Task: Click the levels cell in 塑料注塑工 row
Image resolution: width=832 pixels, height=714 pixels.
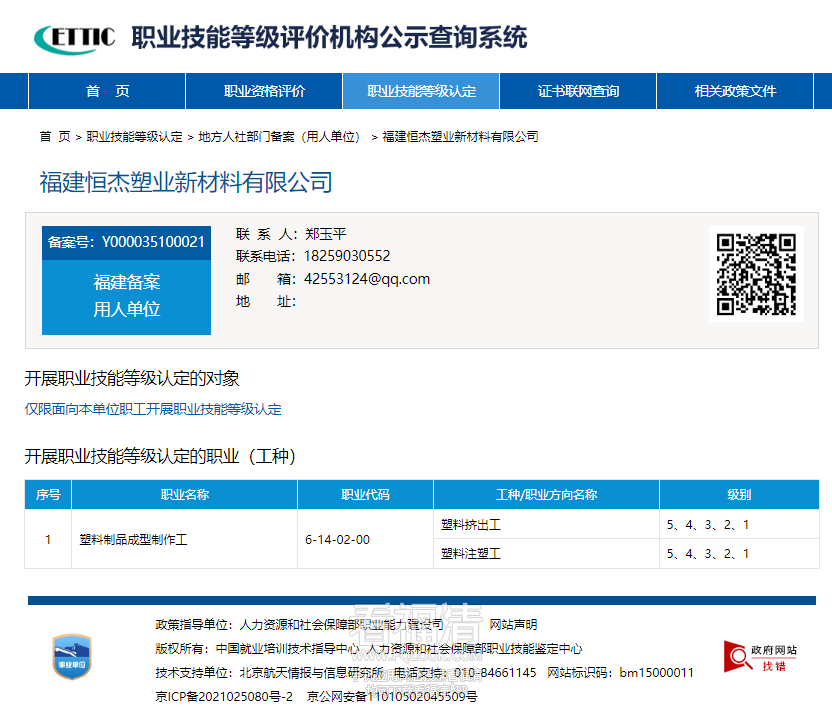Action: pos(739,554)
